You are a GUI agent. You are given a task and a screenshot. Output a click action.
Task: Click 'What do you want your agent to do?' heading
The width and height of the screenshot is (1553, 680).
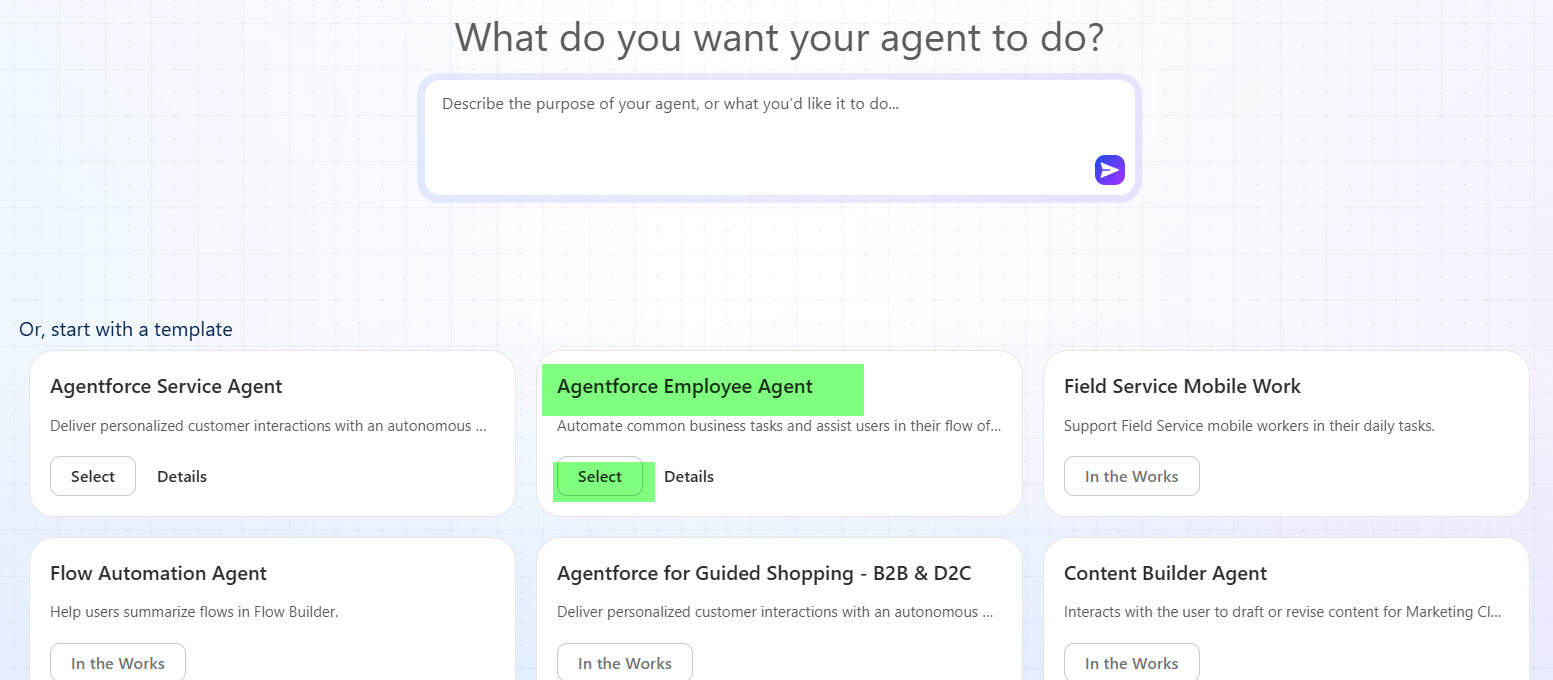[780, 37]
